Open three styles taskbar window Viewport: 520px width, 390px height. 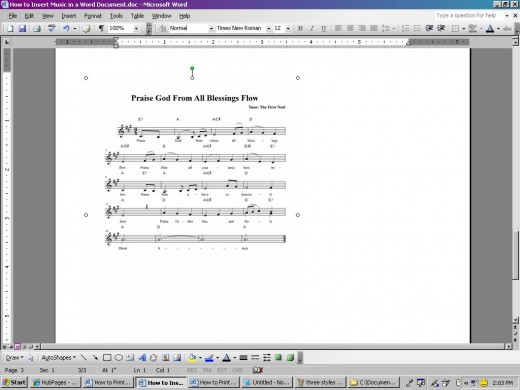pos(320,382)
